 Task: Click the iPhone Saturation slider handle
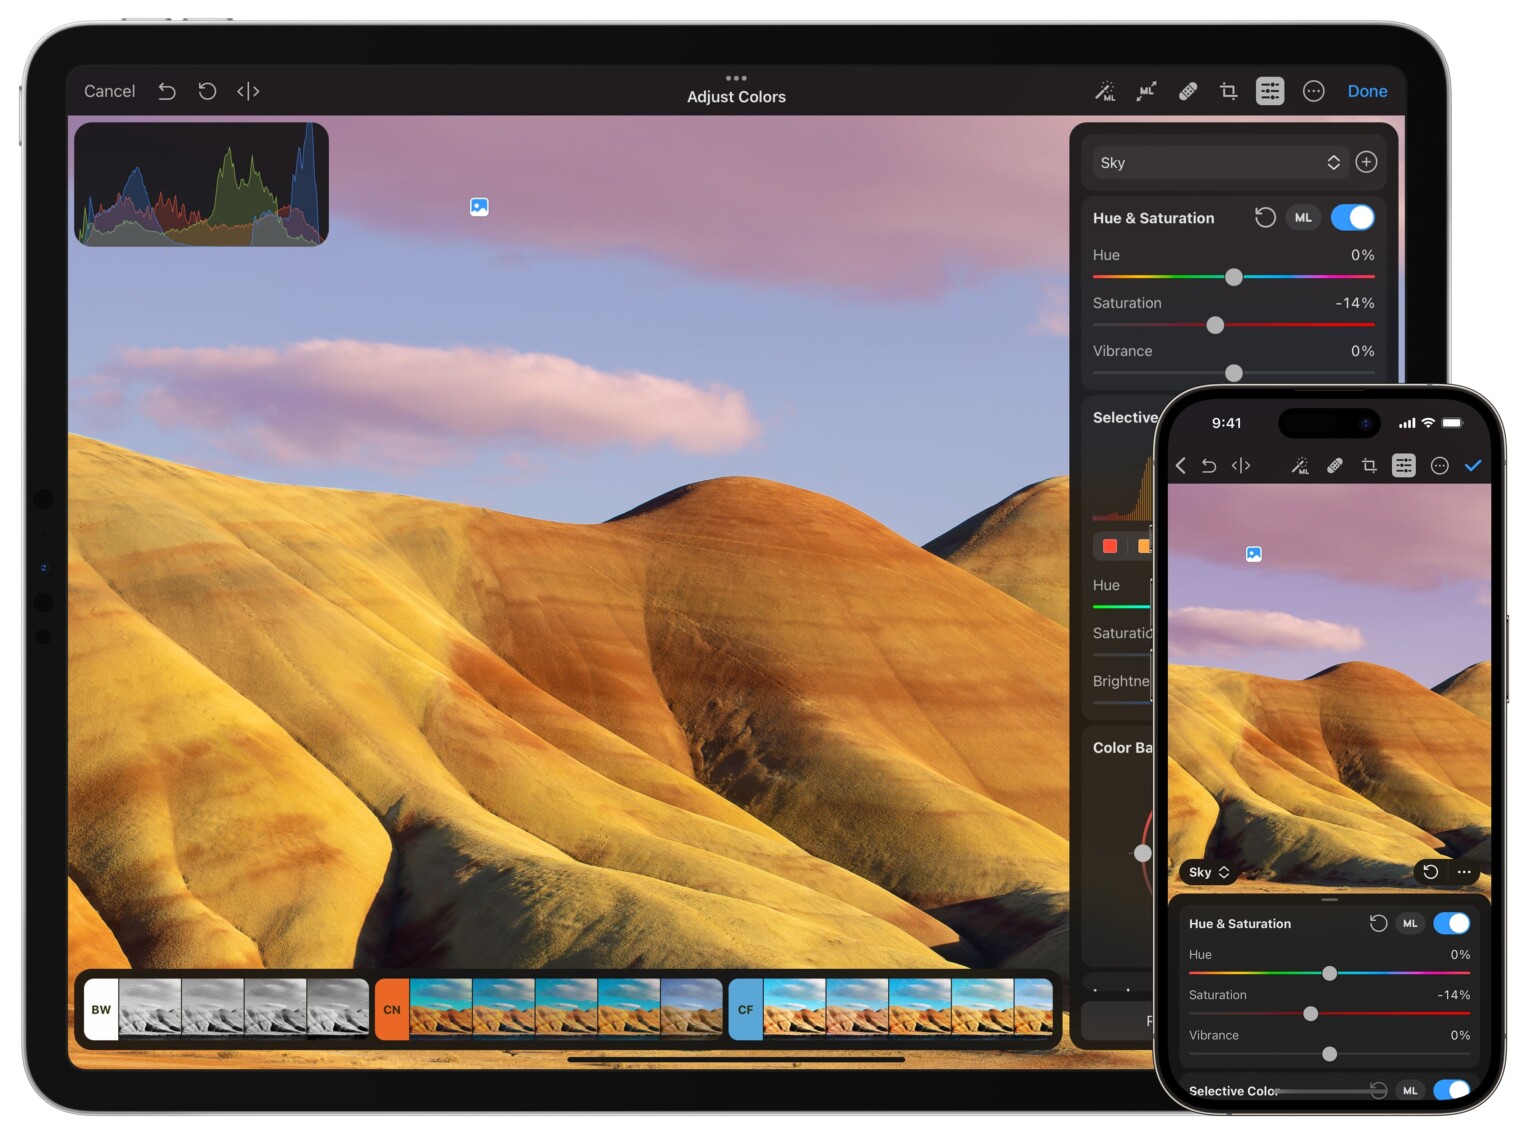point(1310,1013)
